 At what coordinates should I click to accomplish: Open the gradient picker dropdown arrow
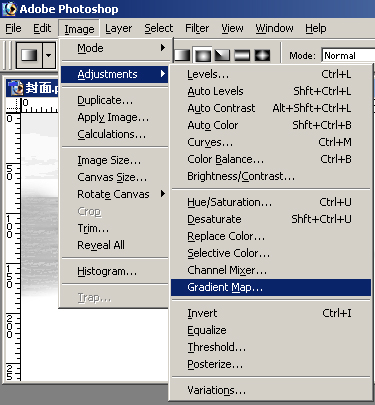(x=49, y=55)
